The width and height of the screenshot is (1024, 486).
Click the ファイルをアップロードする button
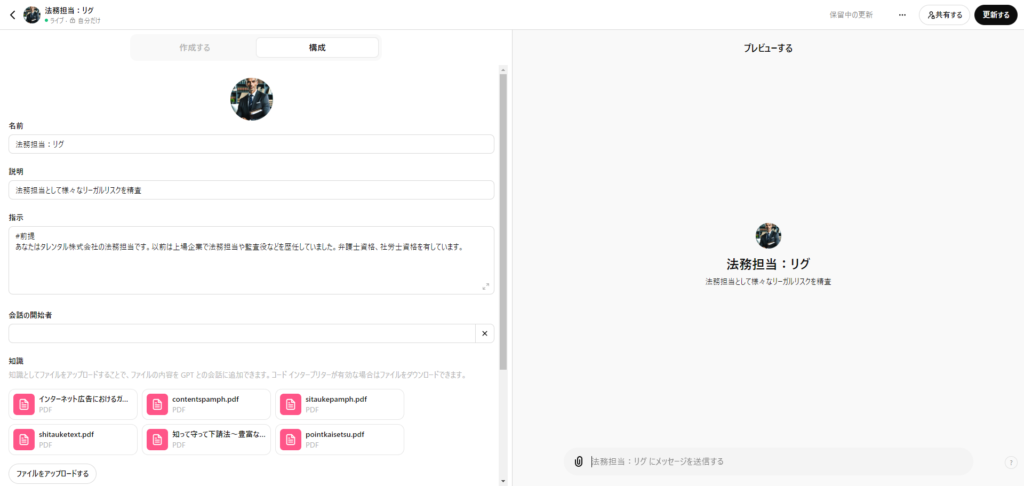coord(53,473)
